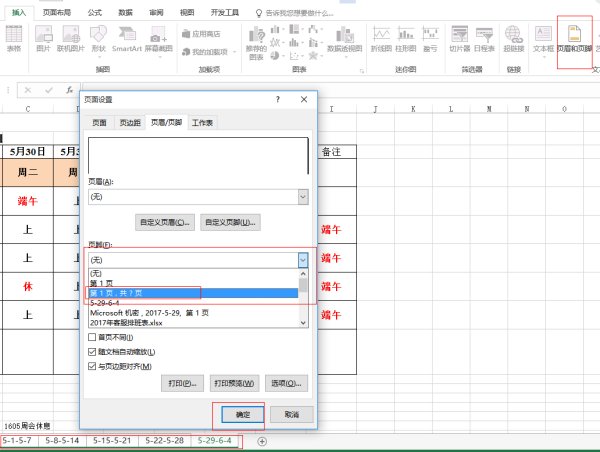Select the (无) option in footer list
This screenshot has width=600, height=452.
pos(194,273)
